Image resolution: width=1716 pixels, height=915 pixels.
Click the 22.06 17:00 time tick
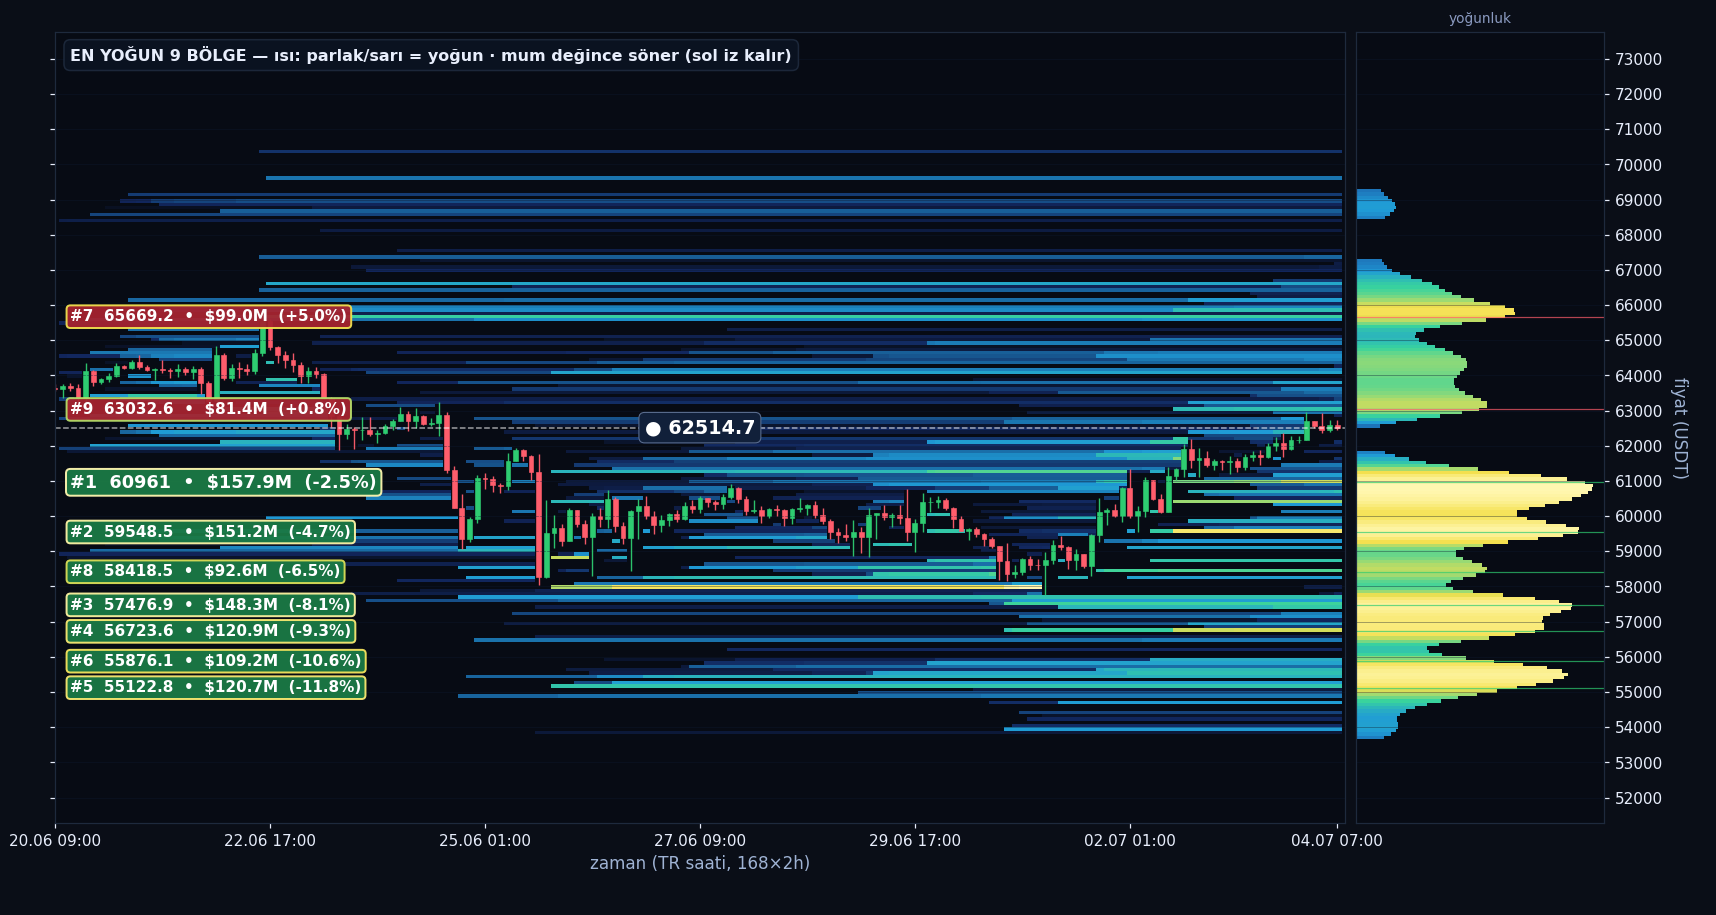pos(270,841)
